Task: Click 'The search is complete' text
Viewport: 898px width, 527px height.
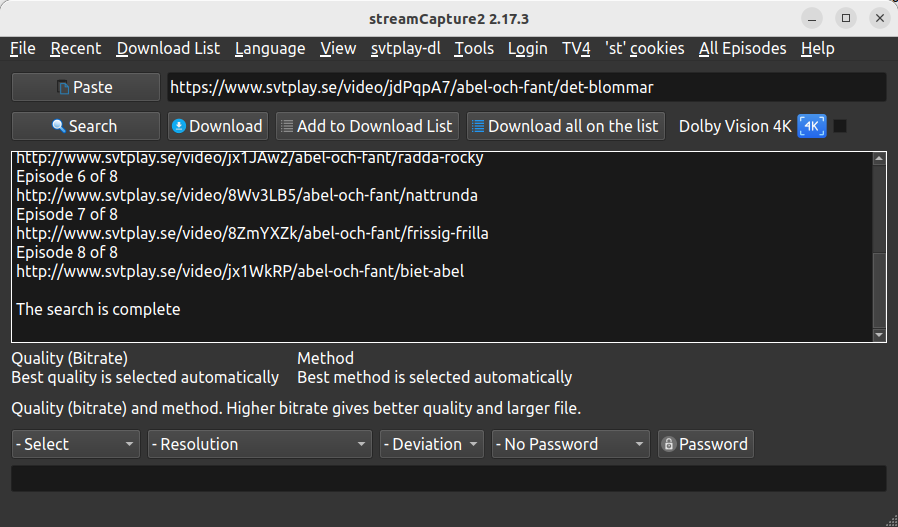Action: [98, 309]
